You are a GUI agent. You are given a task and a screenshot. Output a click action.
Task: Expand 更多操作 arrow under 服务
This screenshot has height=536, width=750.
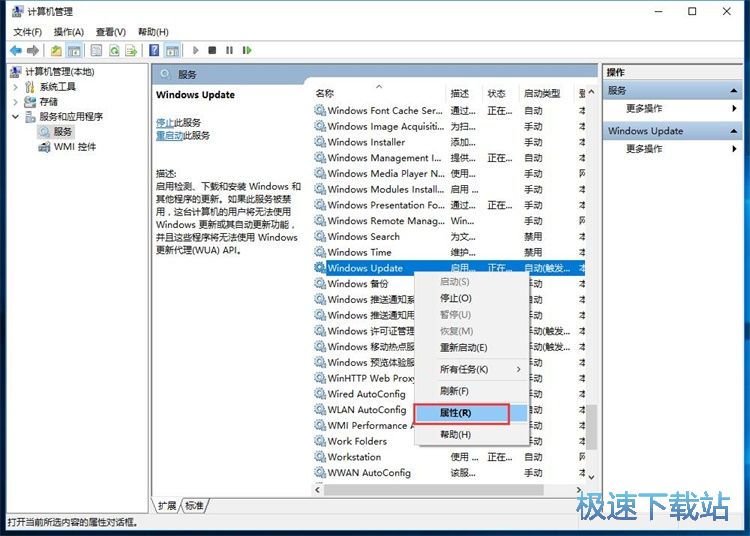pos(734,109)
